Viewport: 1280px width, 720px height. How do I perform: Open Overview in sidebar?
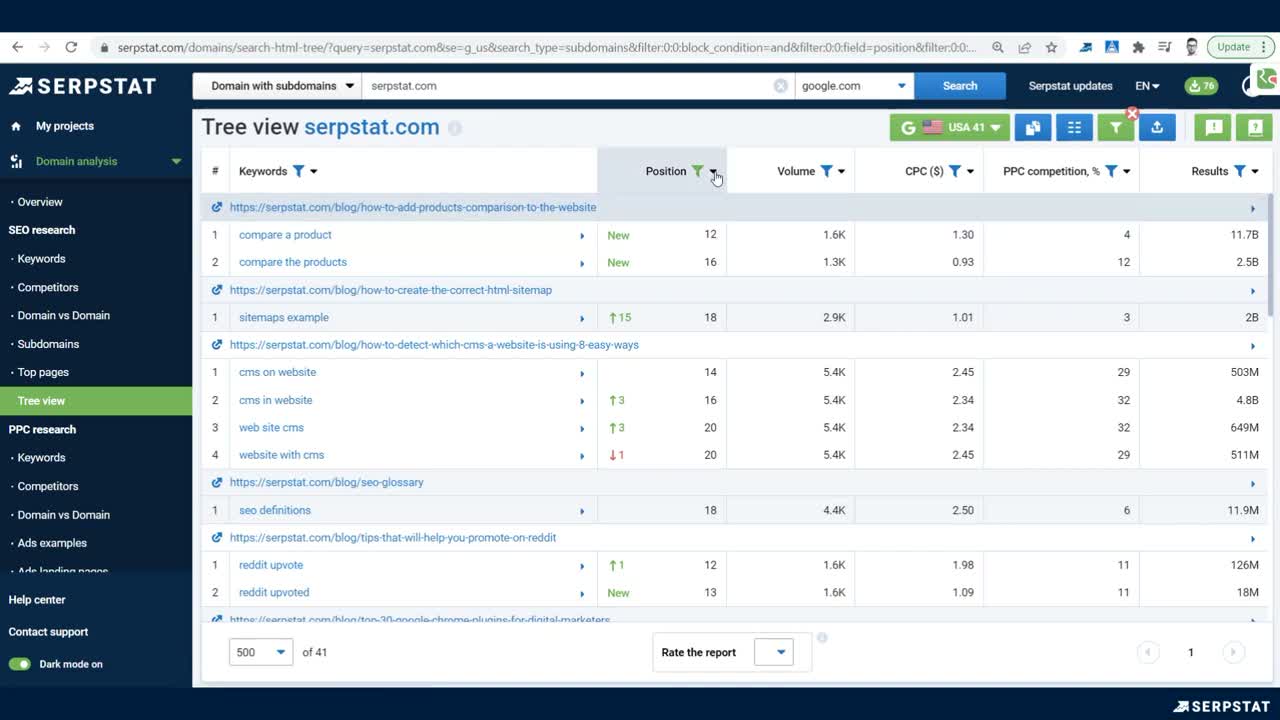pos(40,202)
